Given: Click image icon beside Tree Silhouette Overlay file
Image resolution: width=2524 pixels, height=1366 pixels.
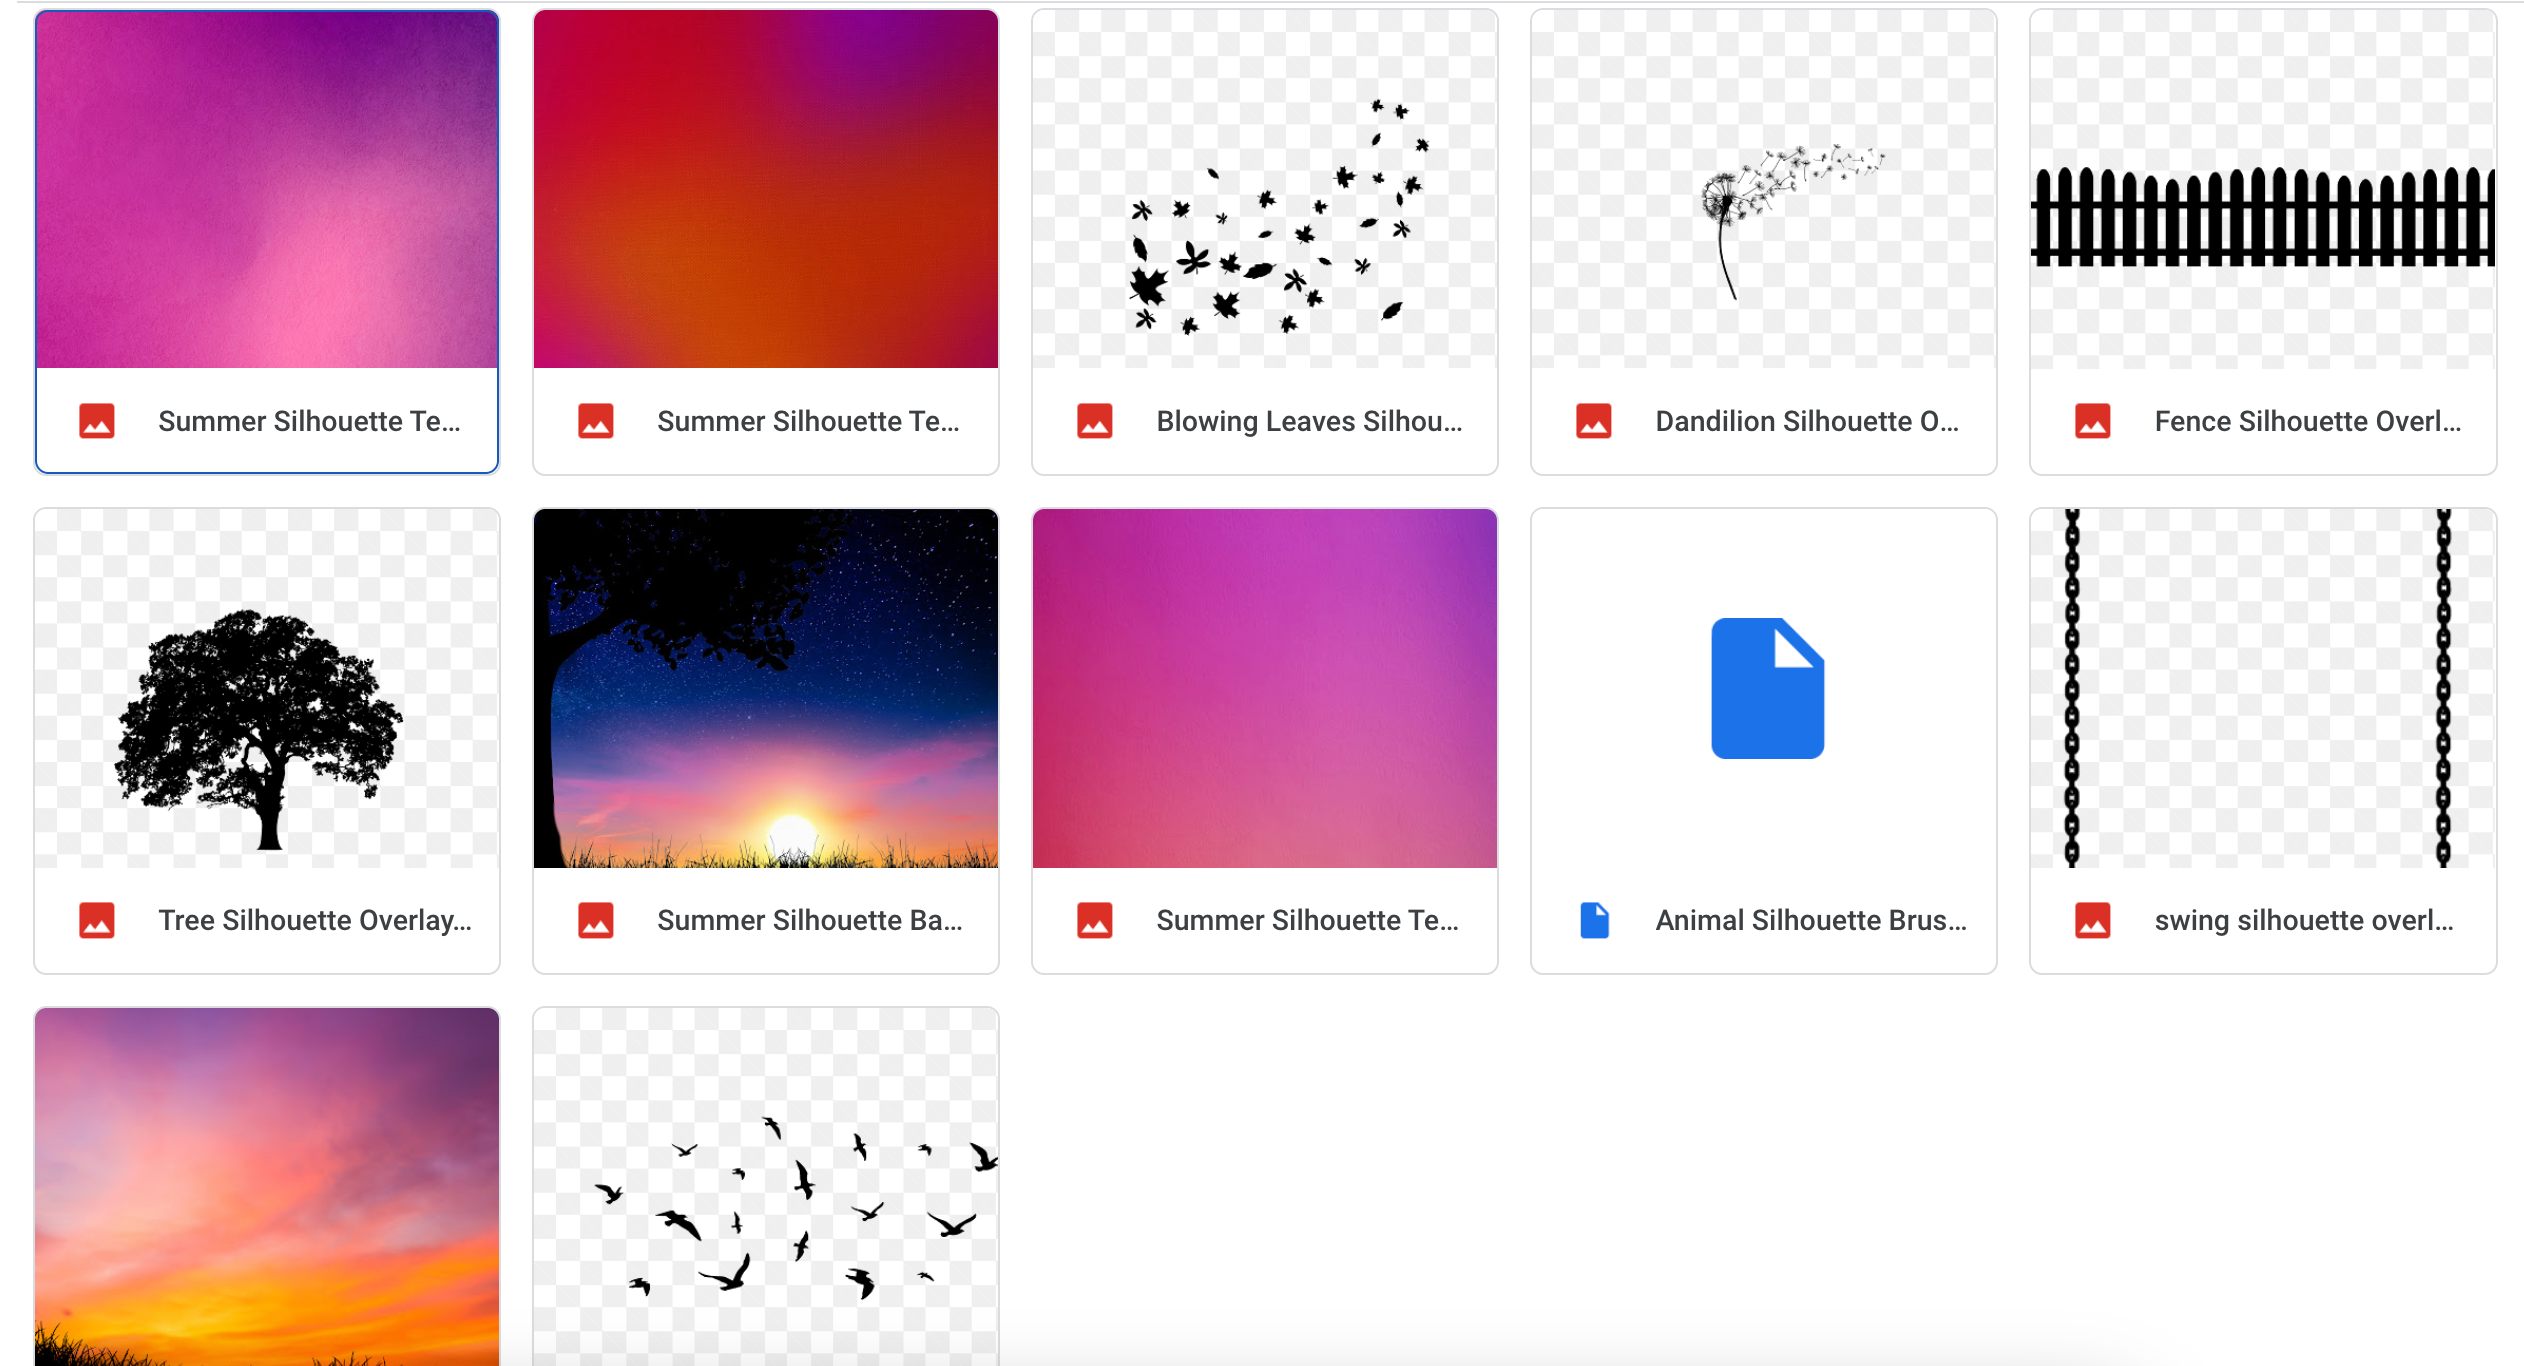Looking at the screenshot, I should 97,920.
